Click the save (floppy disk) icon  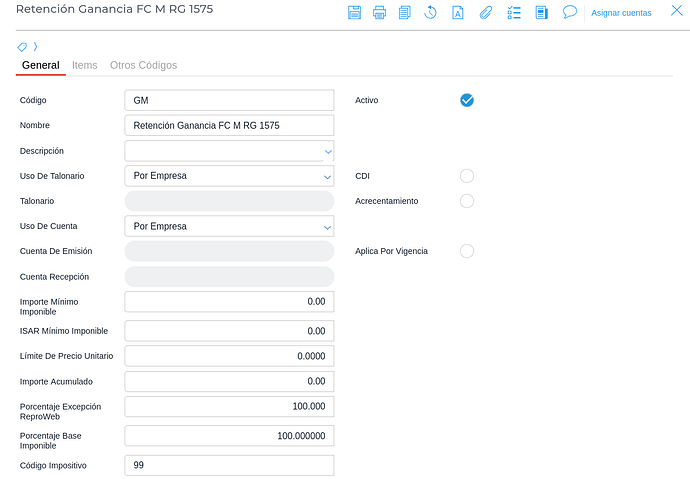(354, 13)
